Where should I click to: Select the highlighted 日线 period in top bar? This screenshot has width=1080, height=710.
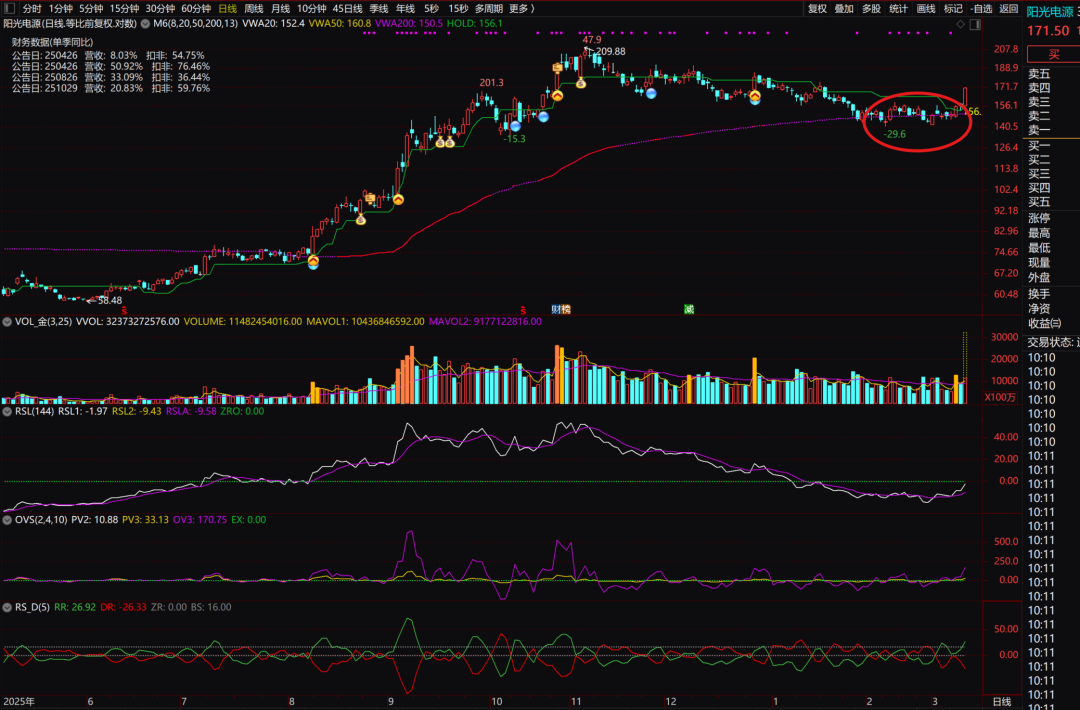tap(227, 8)
